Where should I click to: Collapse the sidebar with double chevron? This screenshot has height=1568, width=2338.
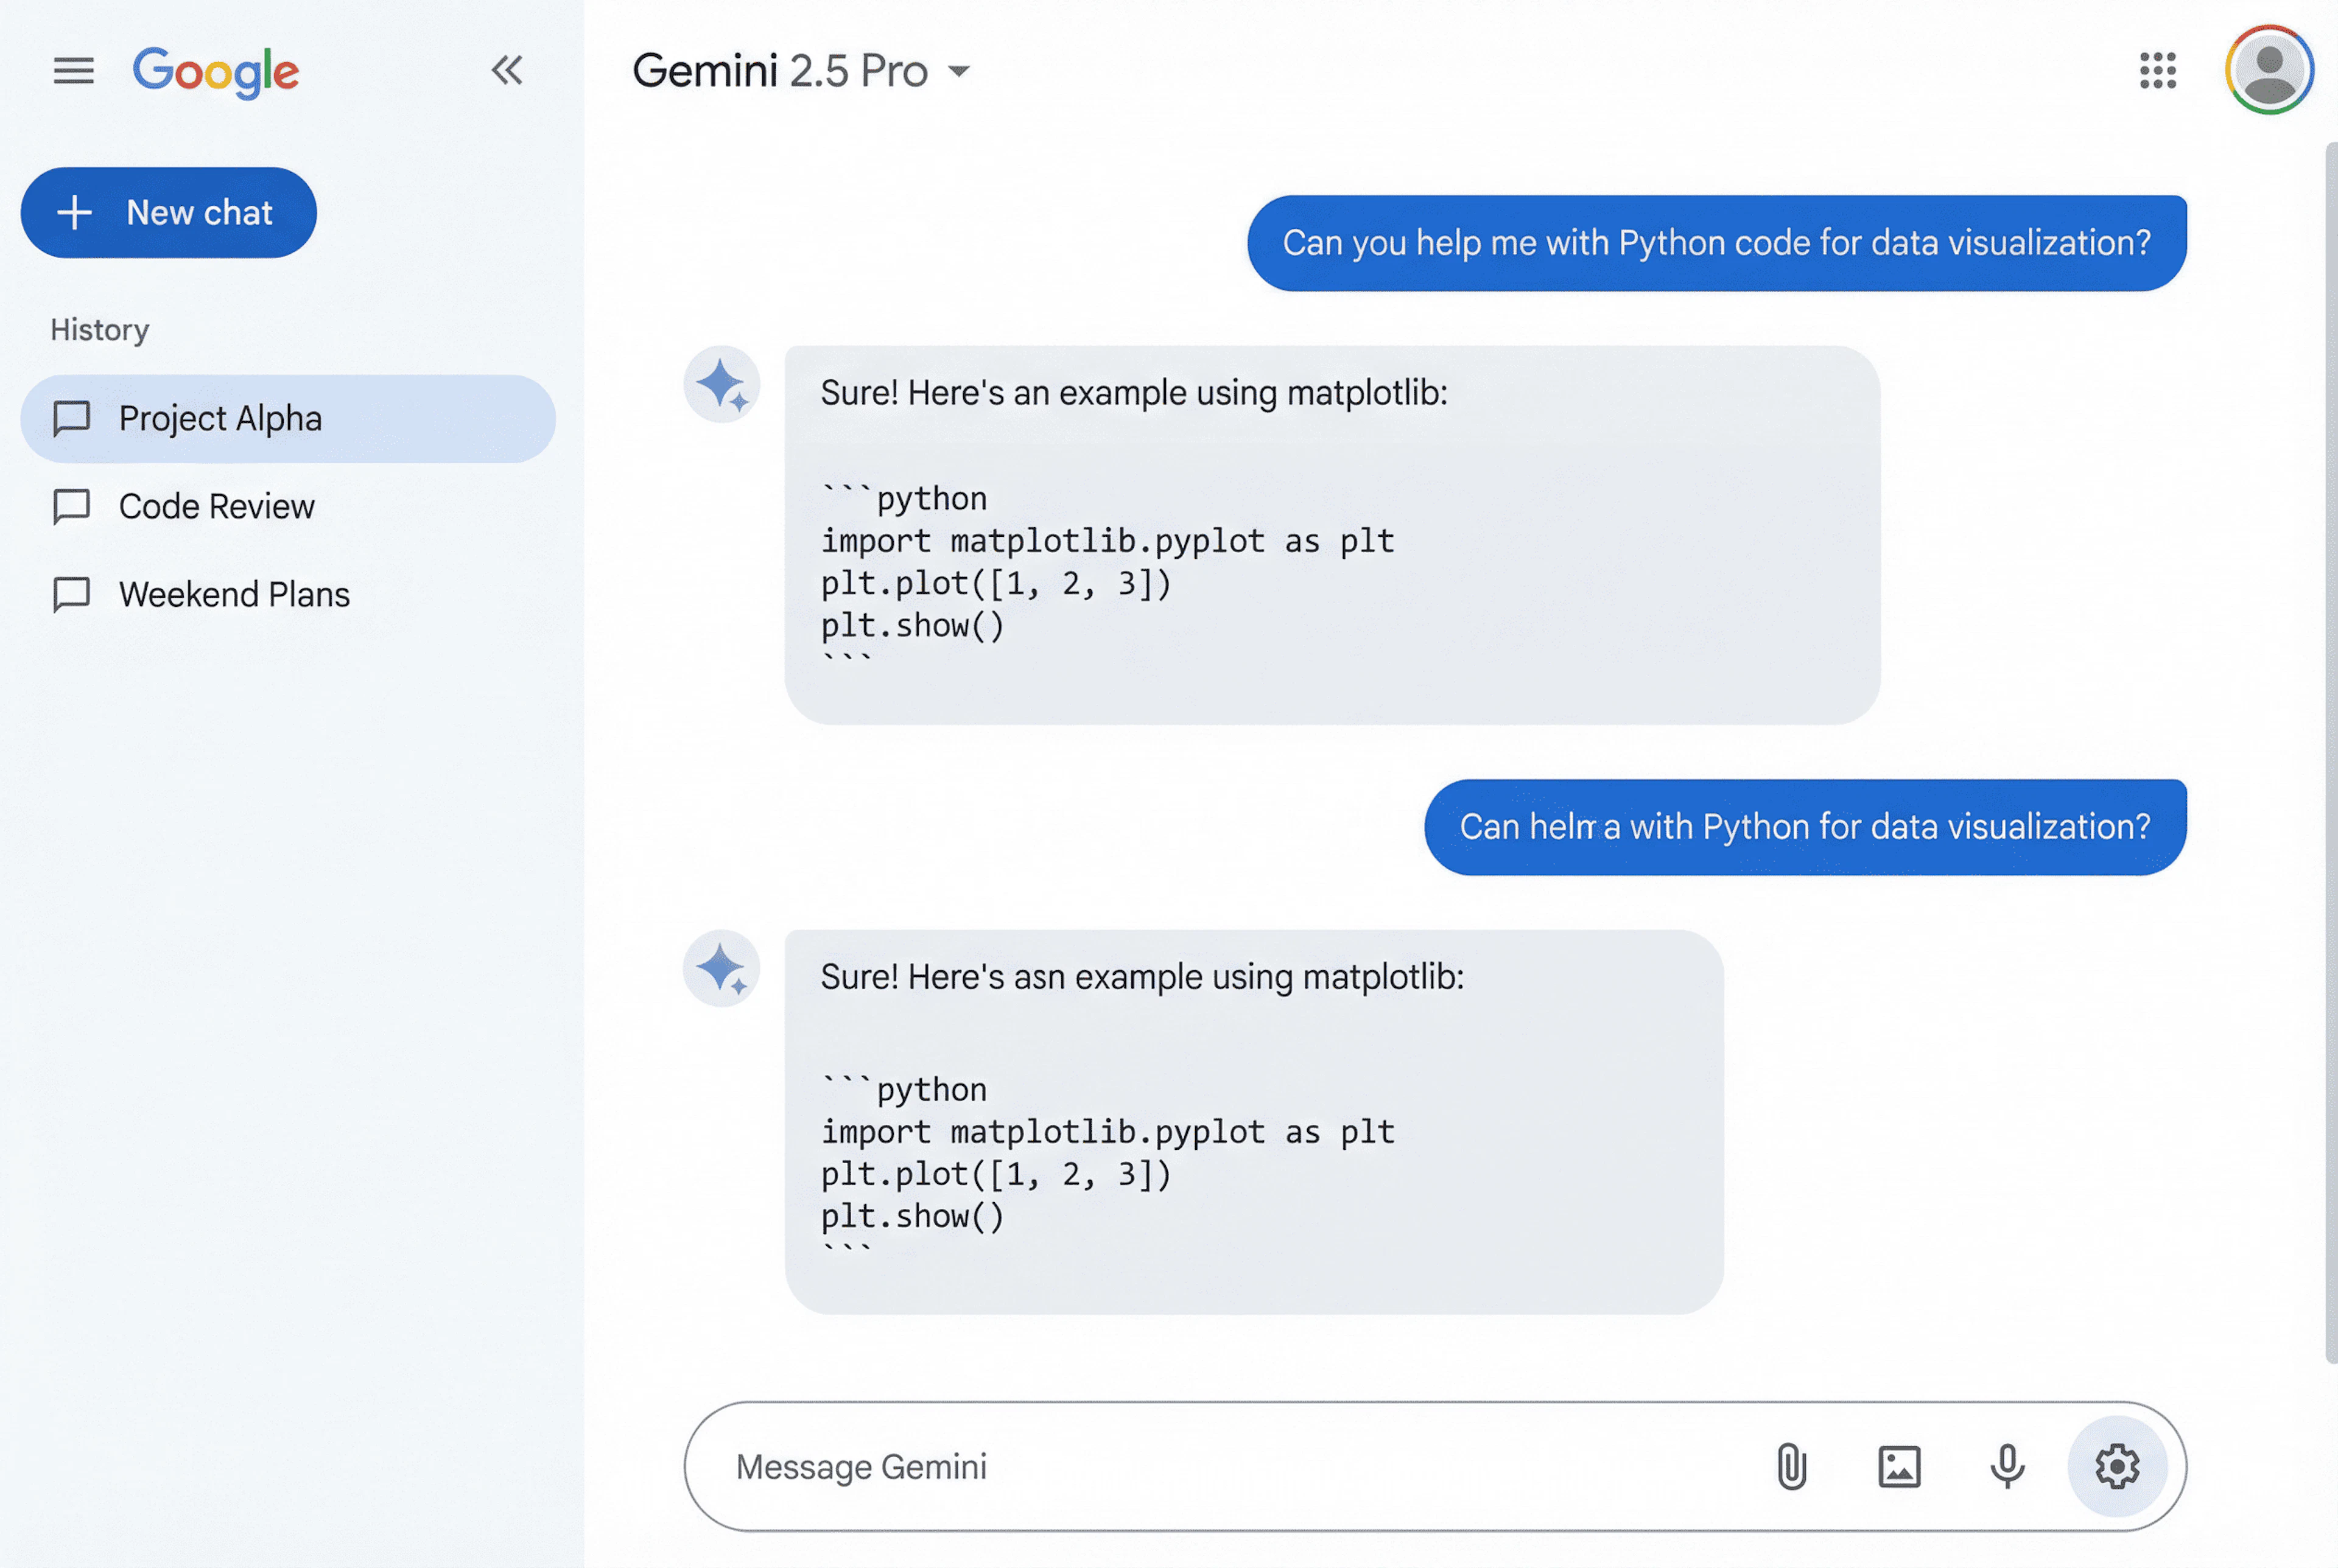[x=507, y=70]
